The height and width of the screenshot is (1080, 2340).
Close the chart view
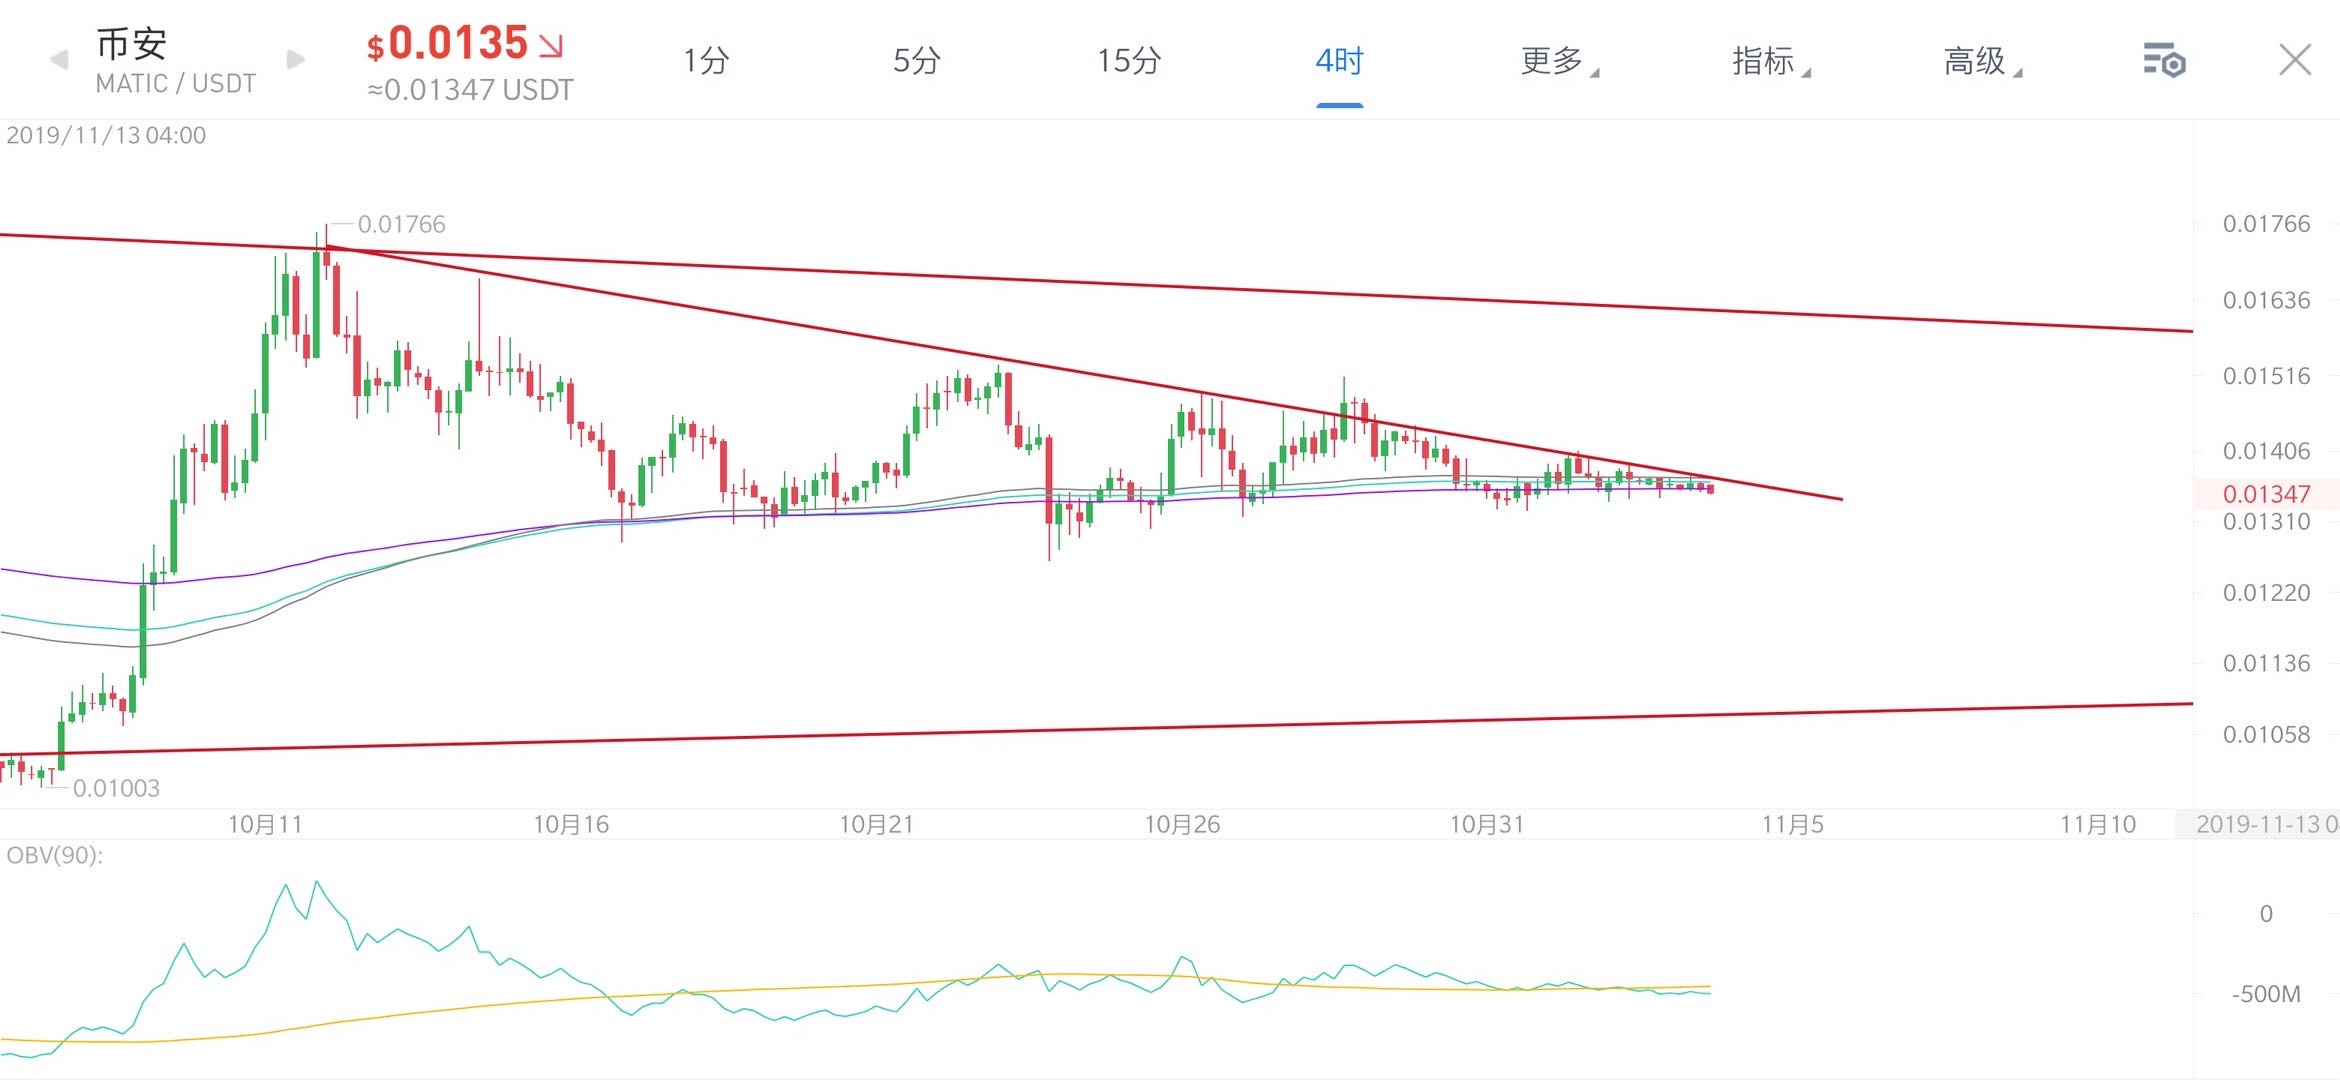pyautogui.click(x=2295, y=60)
